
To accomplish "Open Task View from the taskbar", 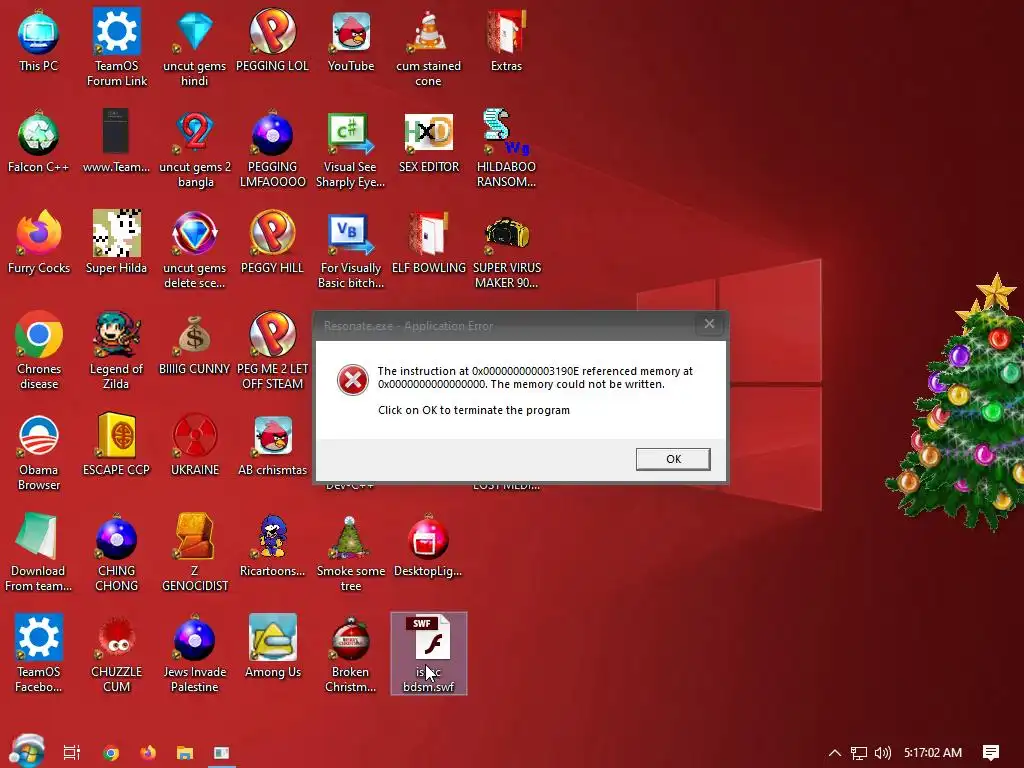I will pos(72,752).
